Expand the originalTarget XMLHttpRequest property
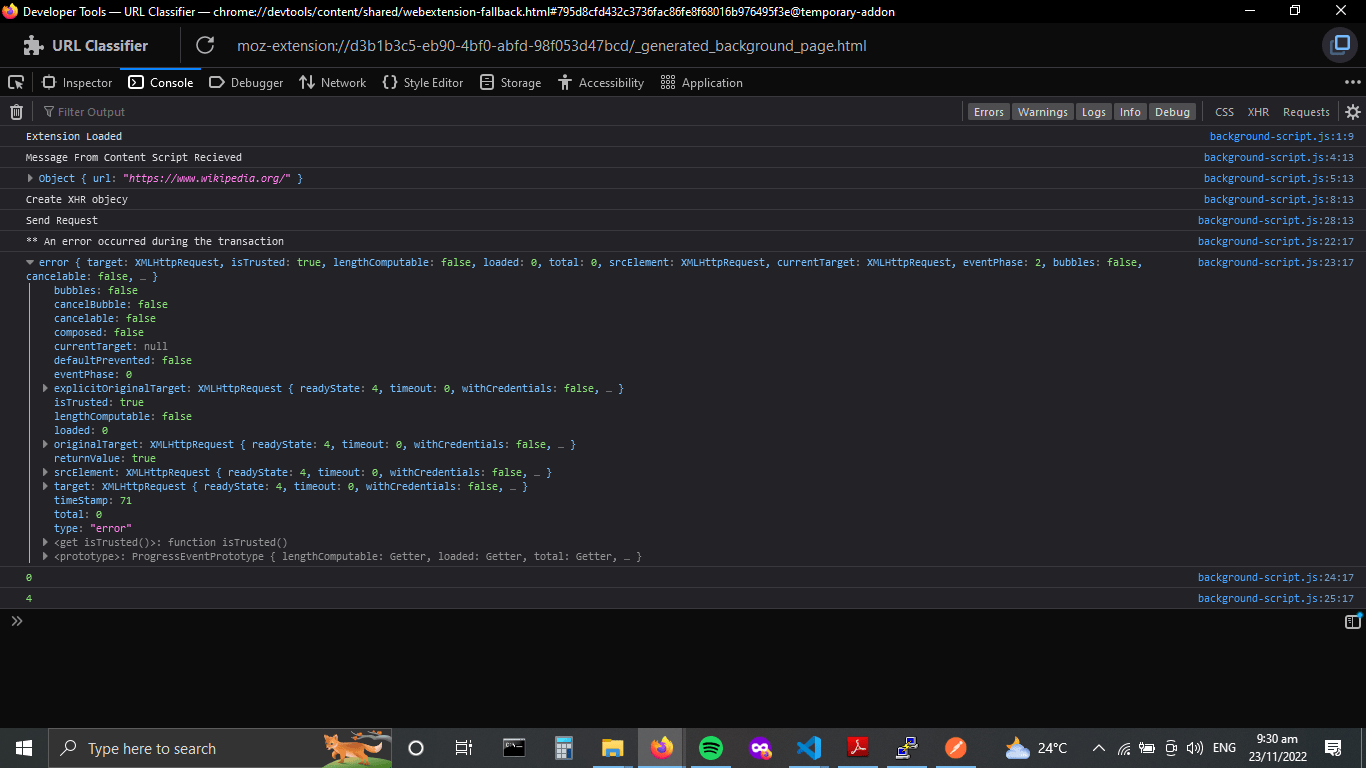Screen dimensions: 1366x768 click(x=45, y=444)
